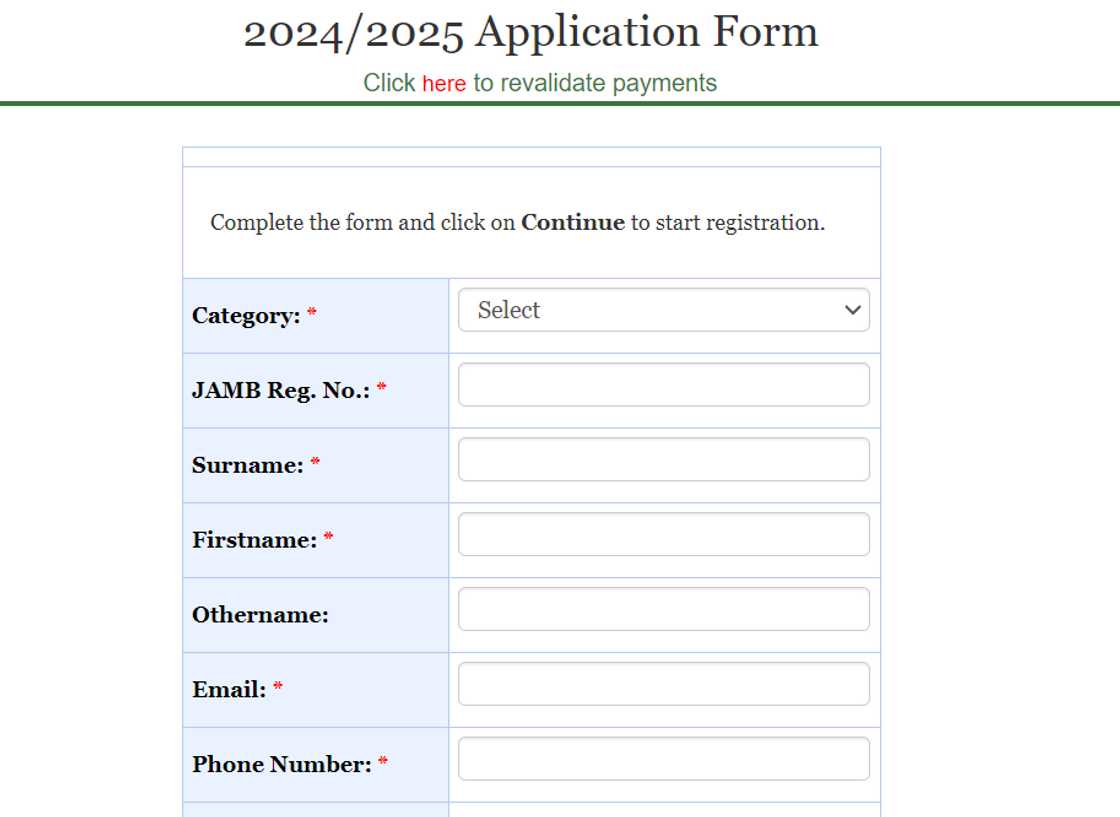
Task: Focus the Email input field
Action: [x=663, y=684]
